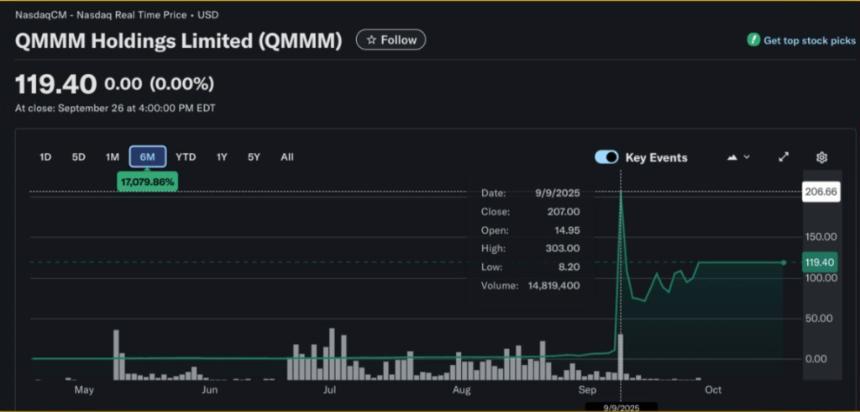
Task: Click the High 303.00 tooltip value
Action: click(565, 249)
